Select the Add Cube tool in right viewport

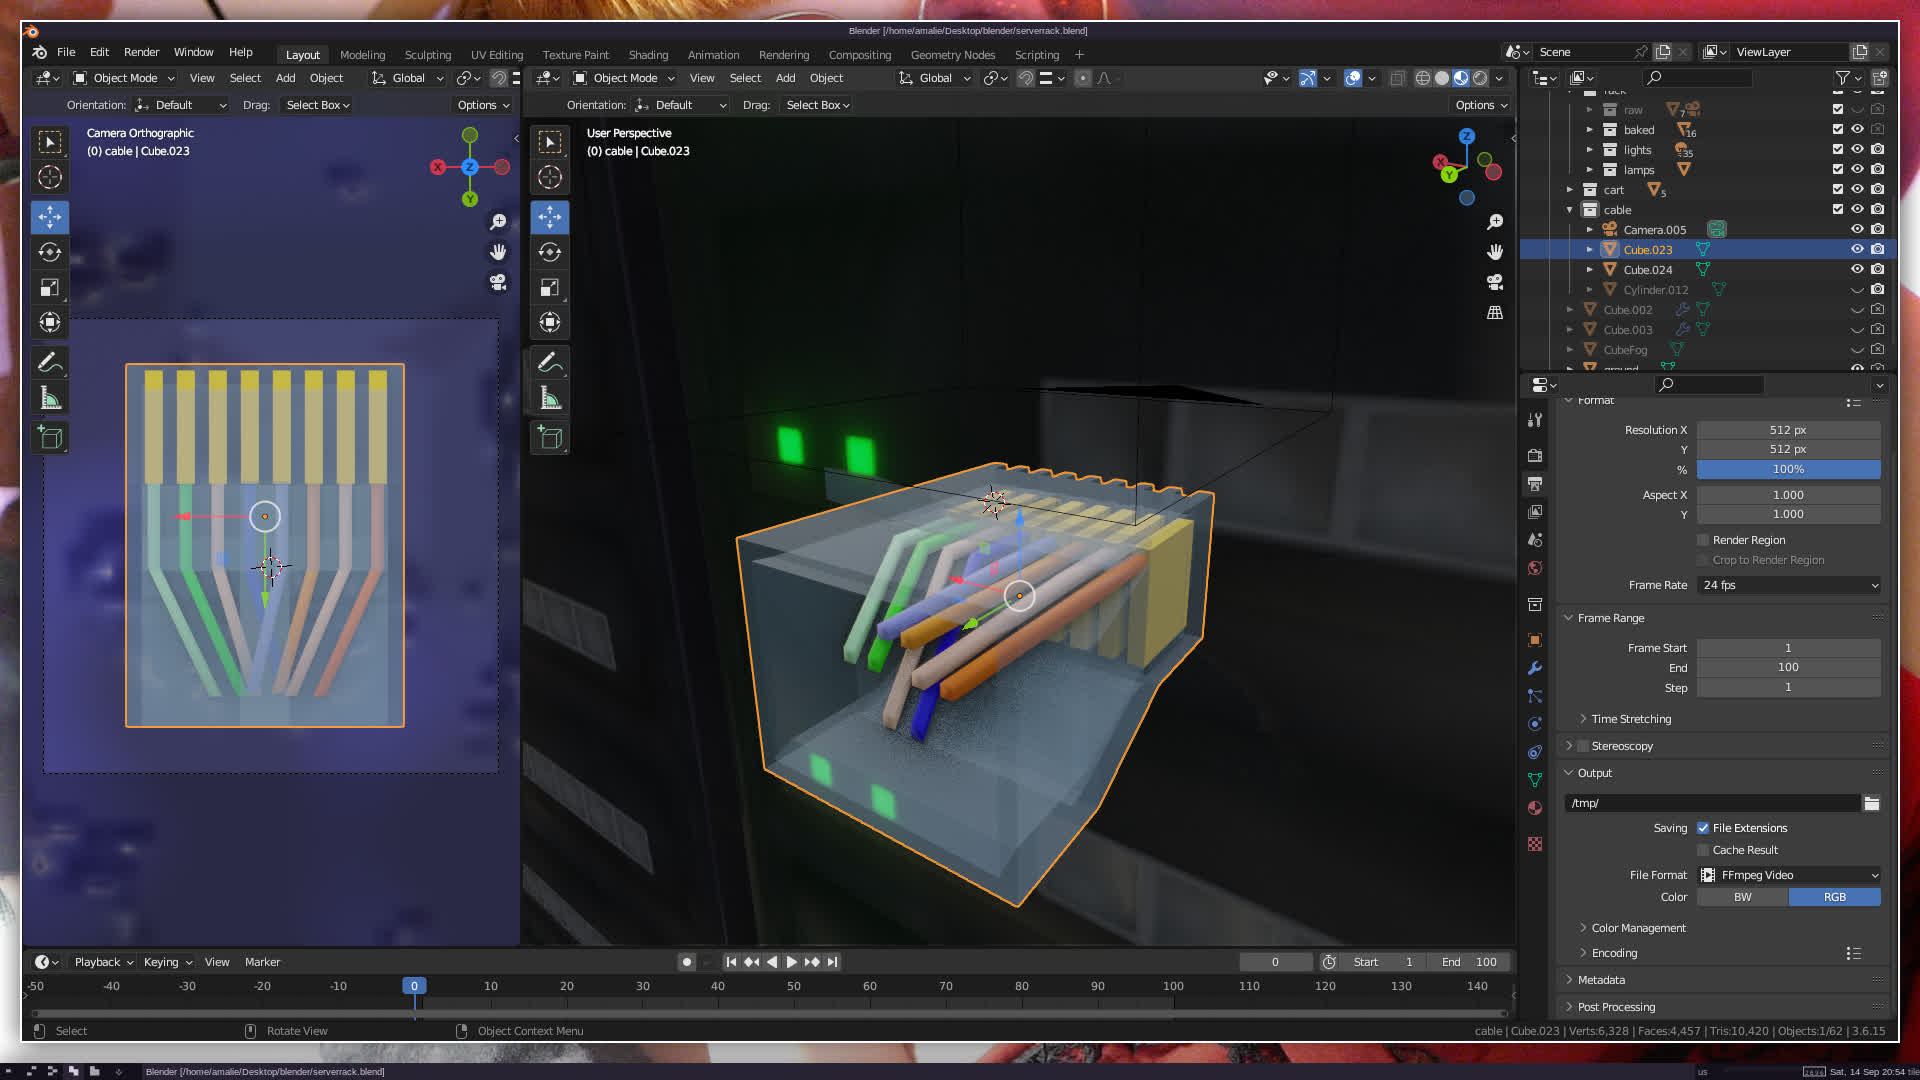pyautogui.click(x=550, y=438)
